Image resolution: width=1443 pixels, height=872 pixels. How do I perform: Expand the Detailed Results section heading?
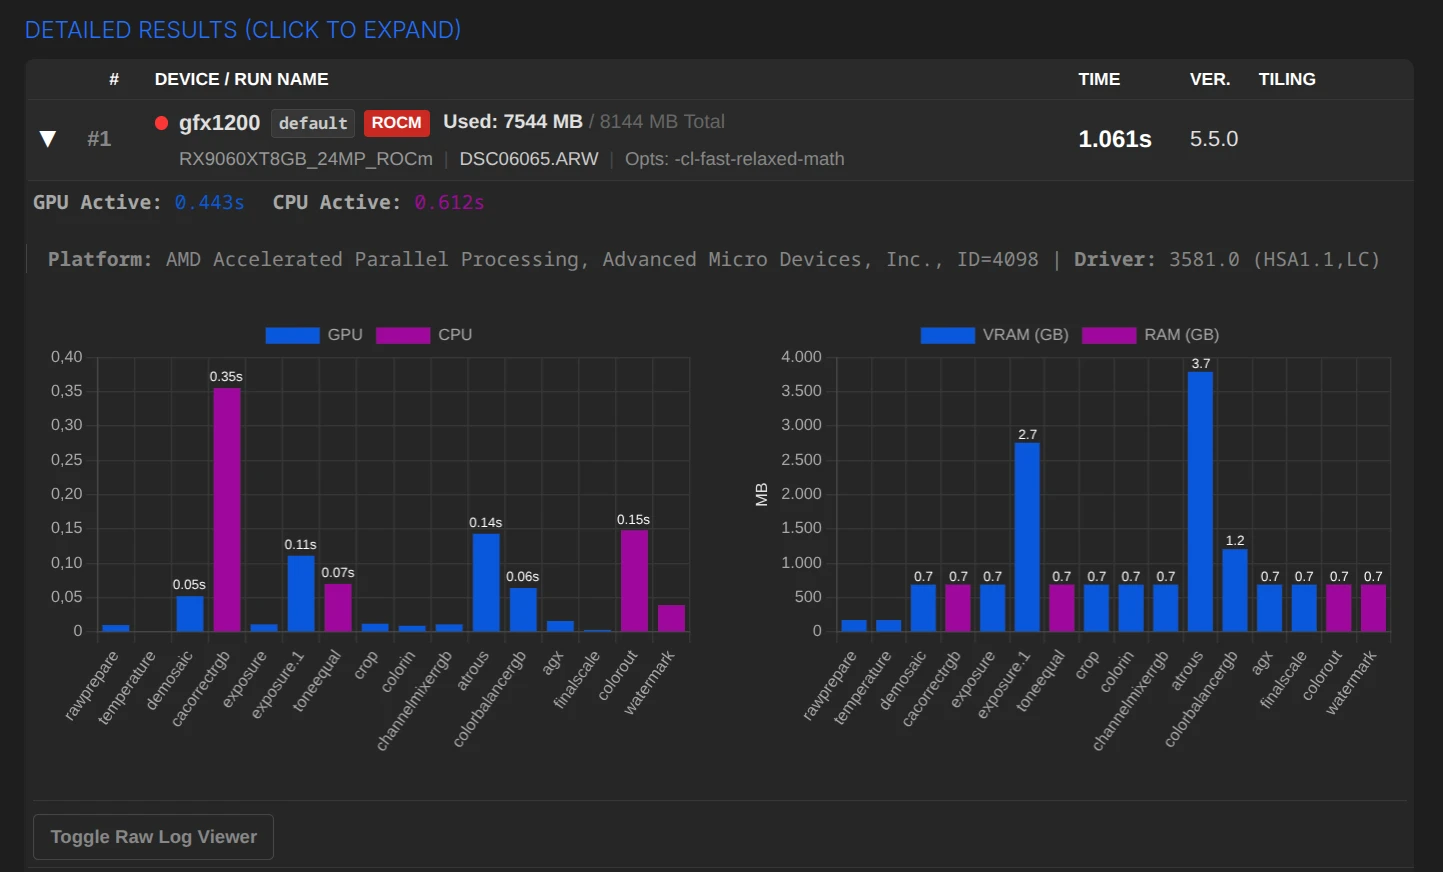click(x=243, y=30)
